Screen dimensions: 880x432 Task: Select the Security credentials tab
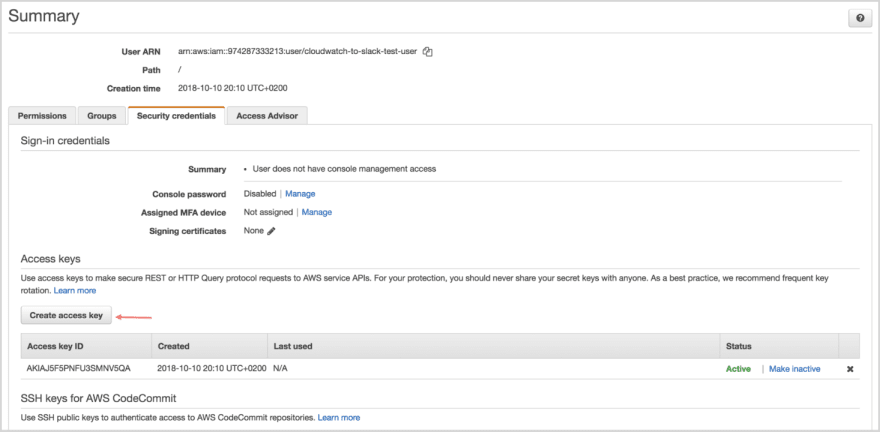pyautogui.click(x=176, y=116)
